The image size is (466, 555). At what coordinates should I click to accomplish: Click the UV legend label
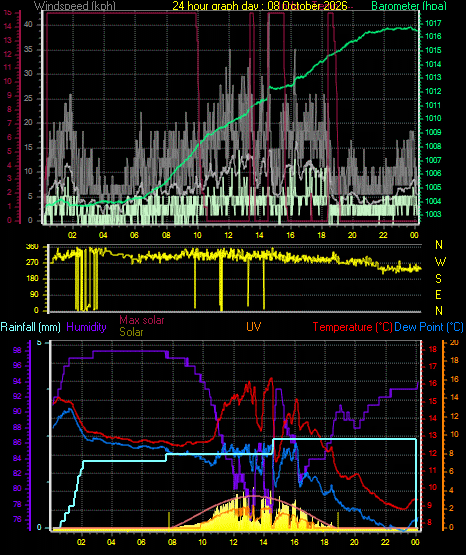coord(254,326)
